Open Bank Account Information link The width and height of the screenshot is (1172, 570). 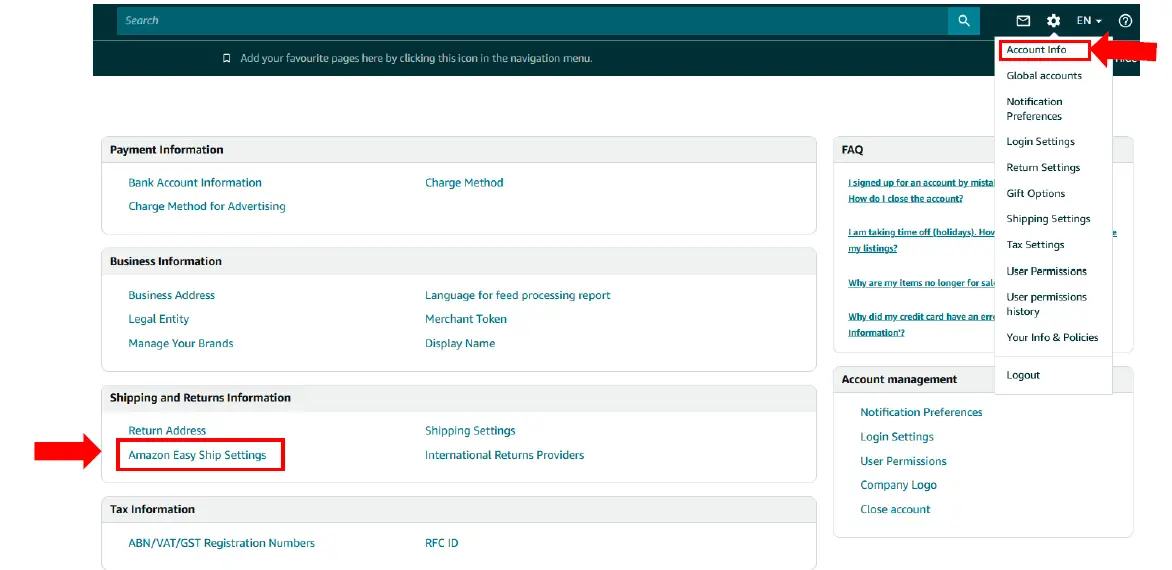[195, 183]
